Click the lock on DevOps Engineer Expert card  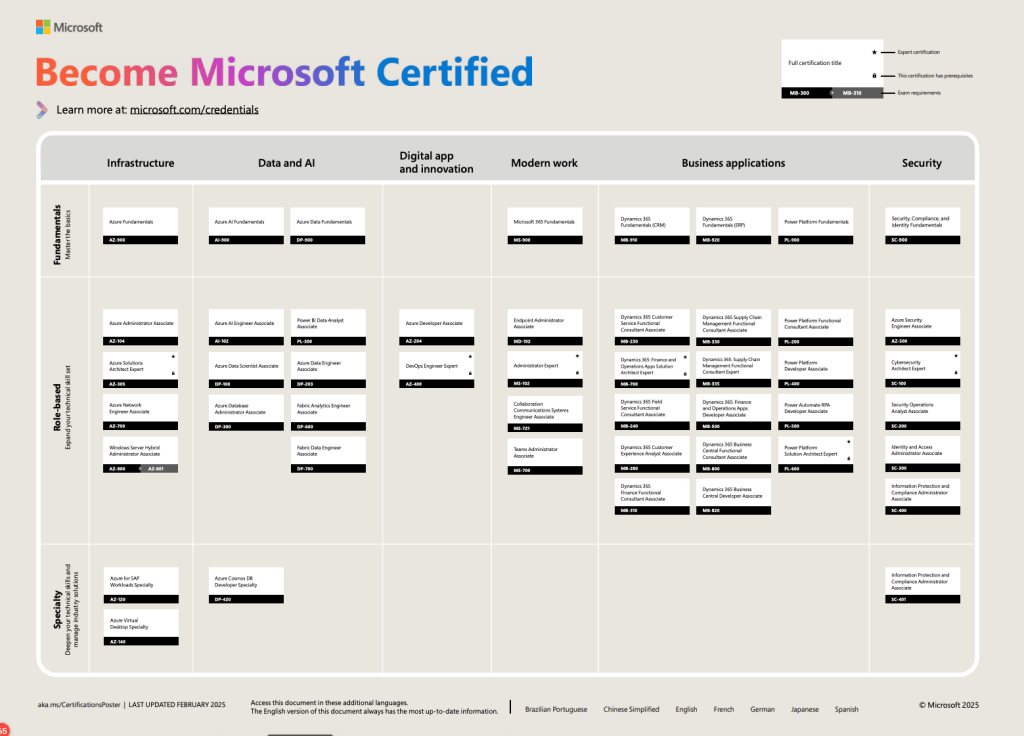click(x=470, y=373)
